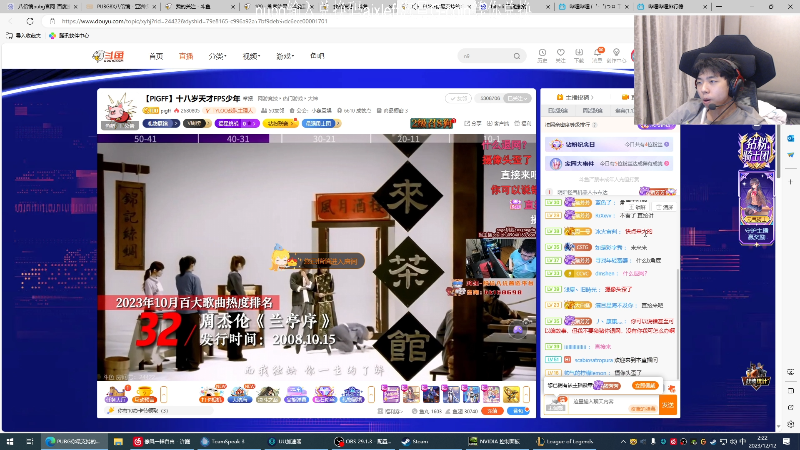
Task: Open the 宝阿大喇叭 banner
Action: (x=609, y=163)
